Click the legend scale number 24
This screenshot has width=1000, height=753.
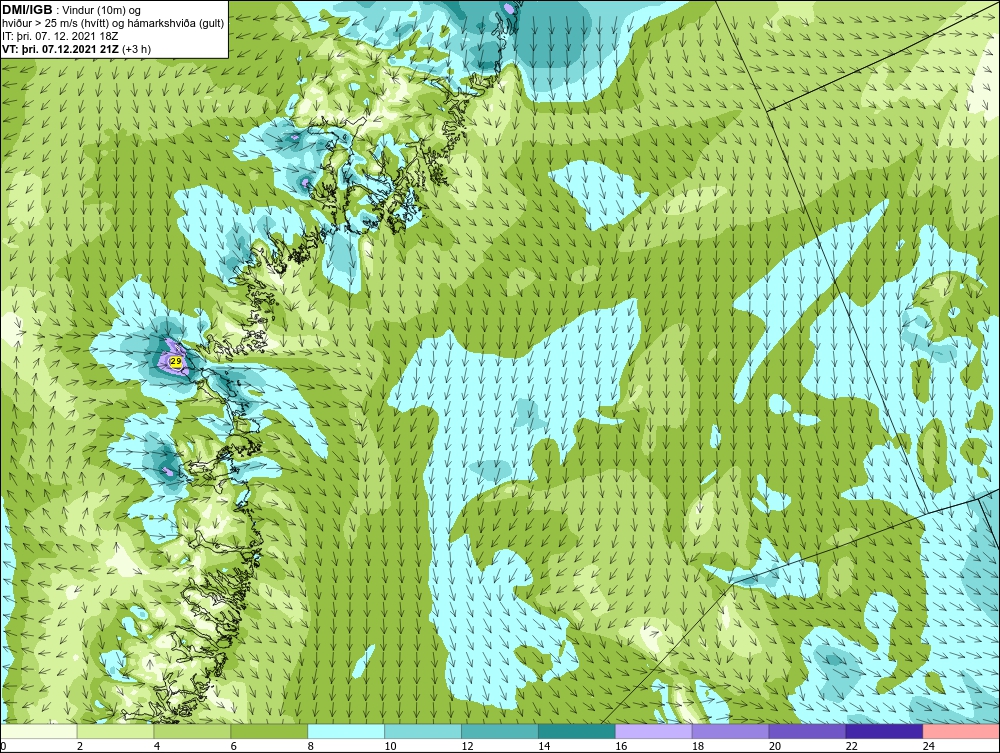pos(929,746)
